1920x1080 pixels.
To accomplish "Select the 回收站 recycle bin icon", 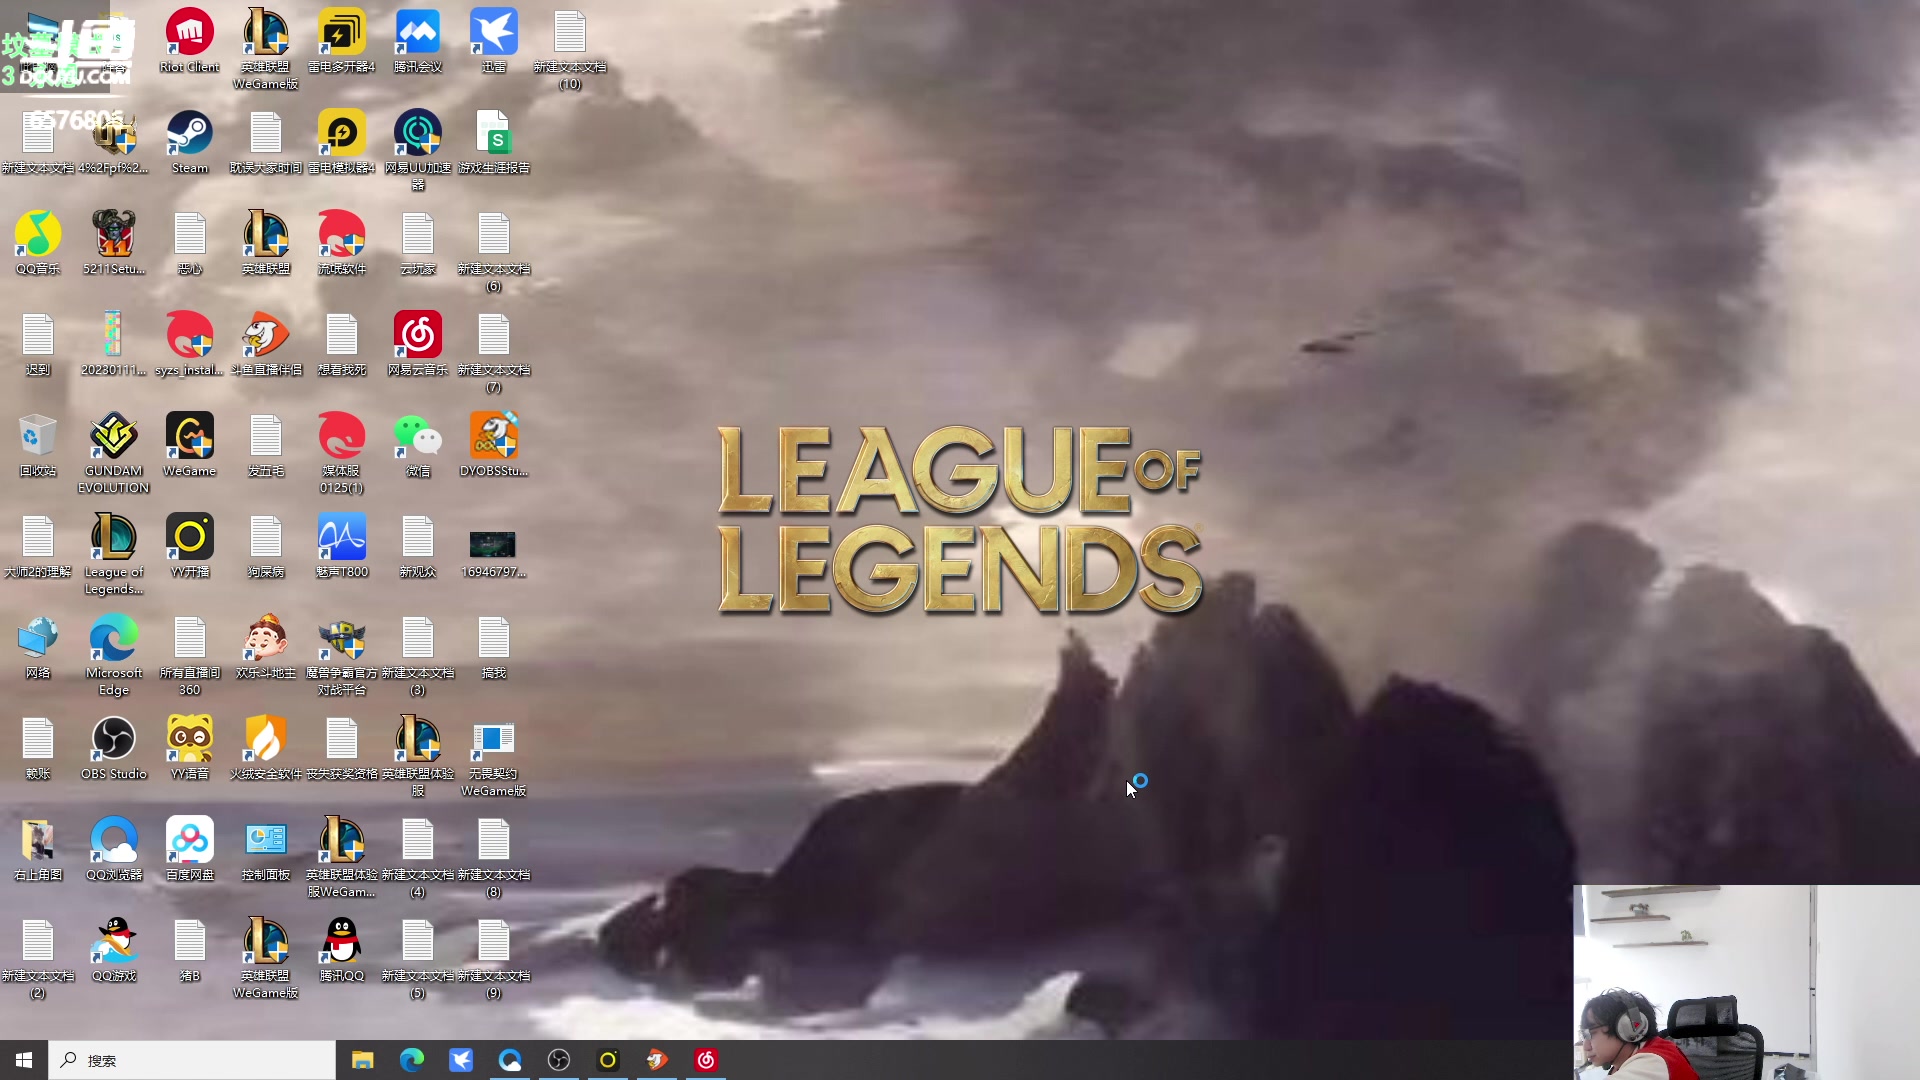I will [38, 446].
